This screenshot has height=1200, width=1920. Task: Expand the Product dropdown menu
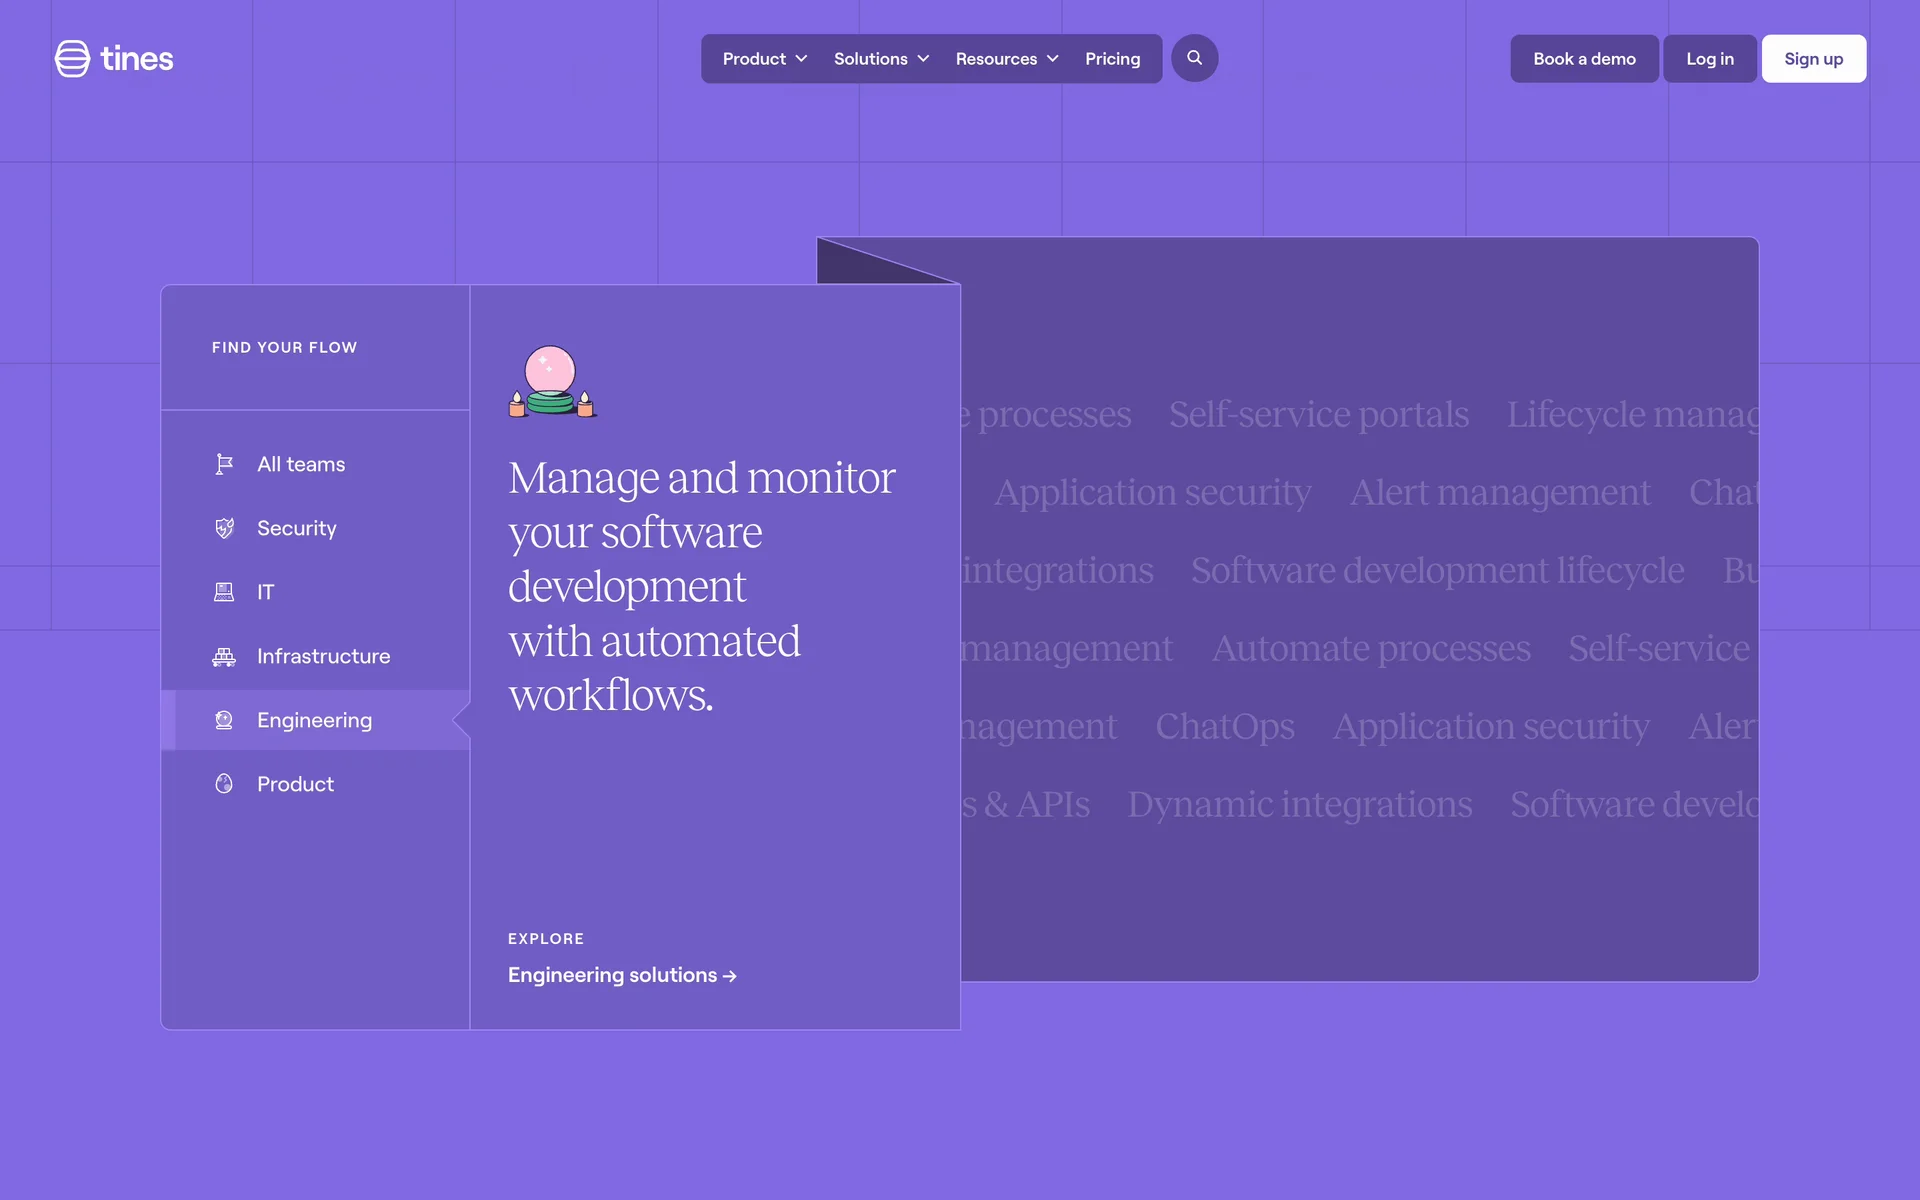pos(764,59)
